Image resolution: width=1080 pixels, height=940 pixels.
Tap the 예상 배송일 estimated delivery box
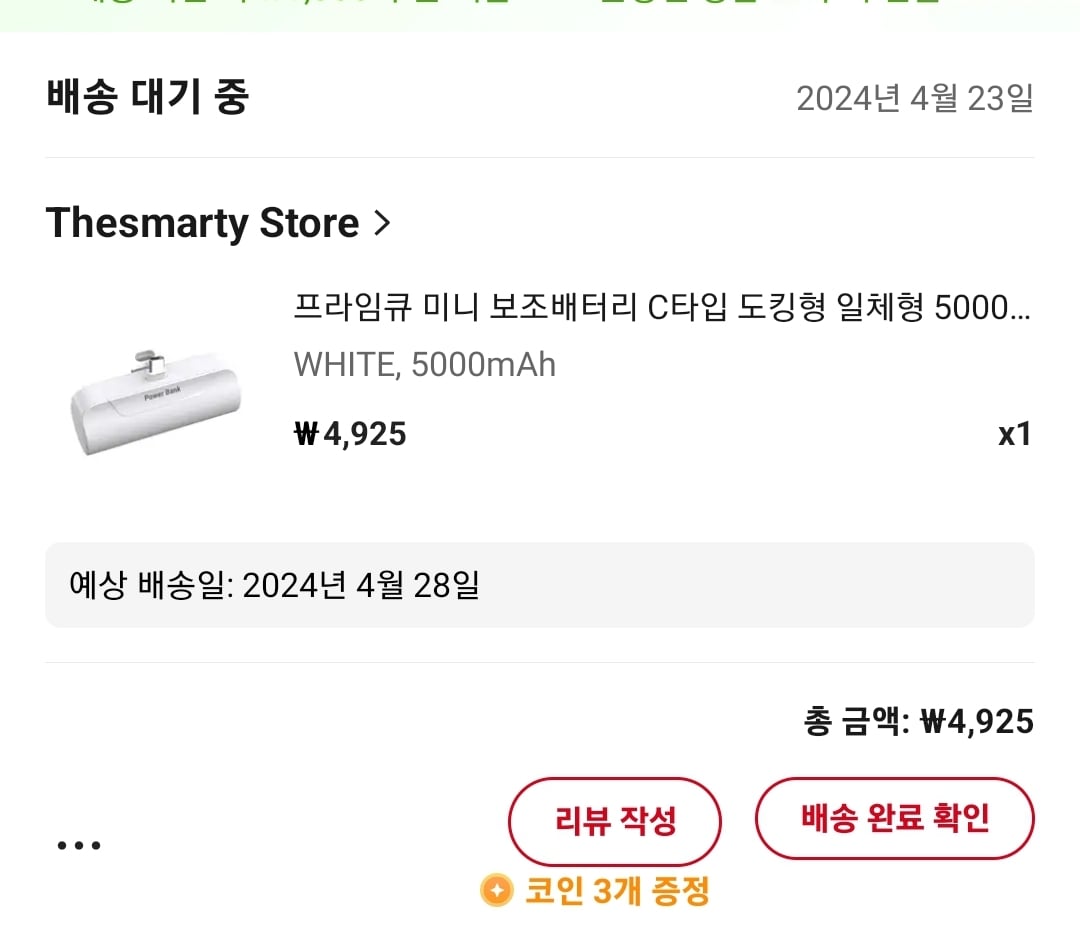(x=540, y=585)
